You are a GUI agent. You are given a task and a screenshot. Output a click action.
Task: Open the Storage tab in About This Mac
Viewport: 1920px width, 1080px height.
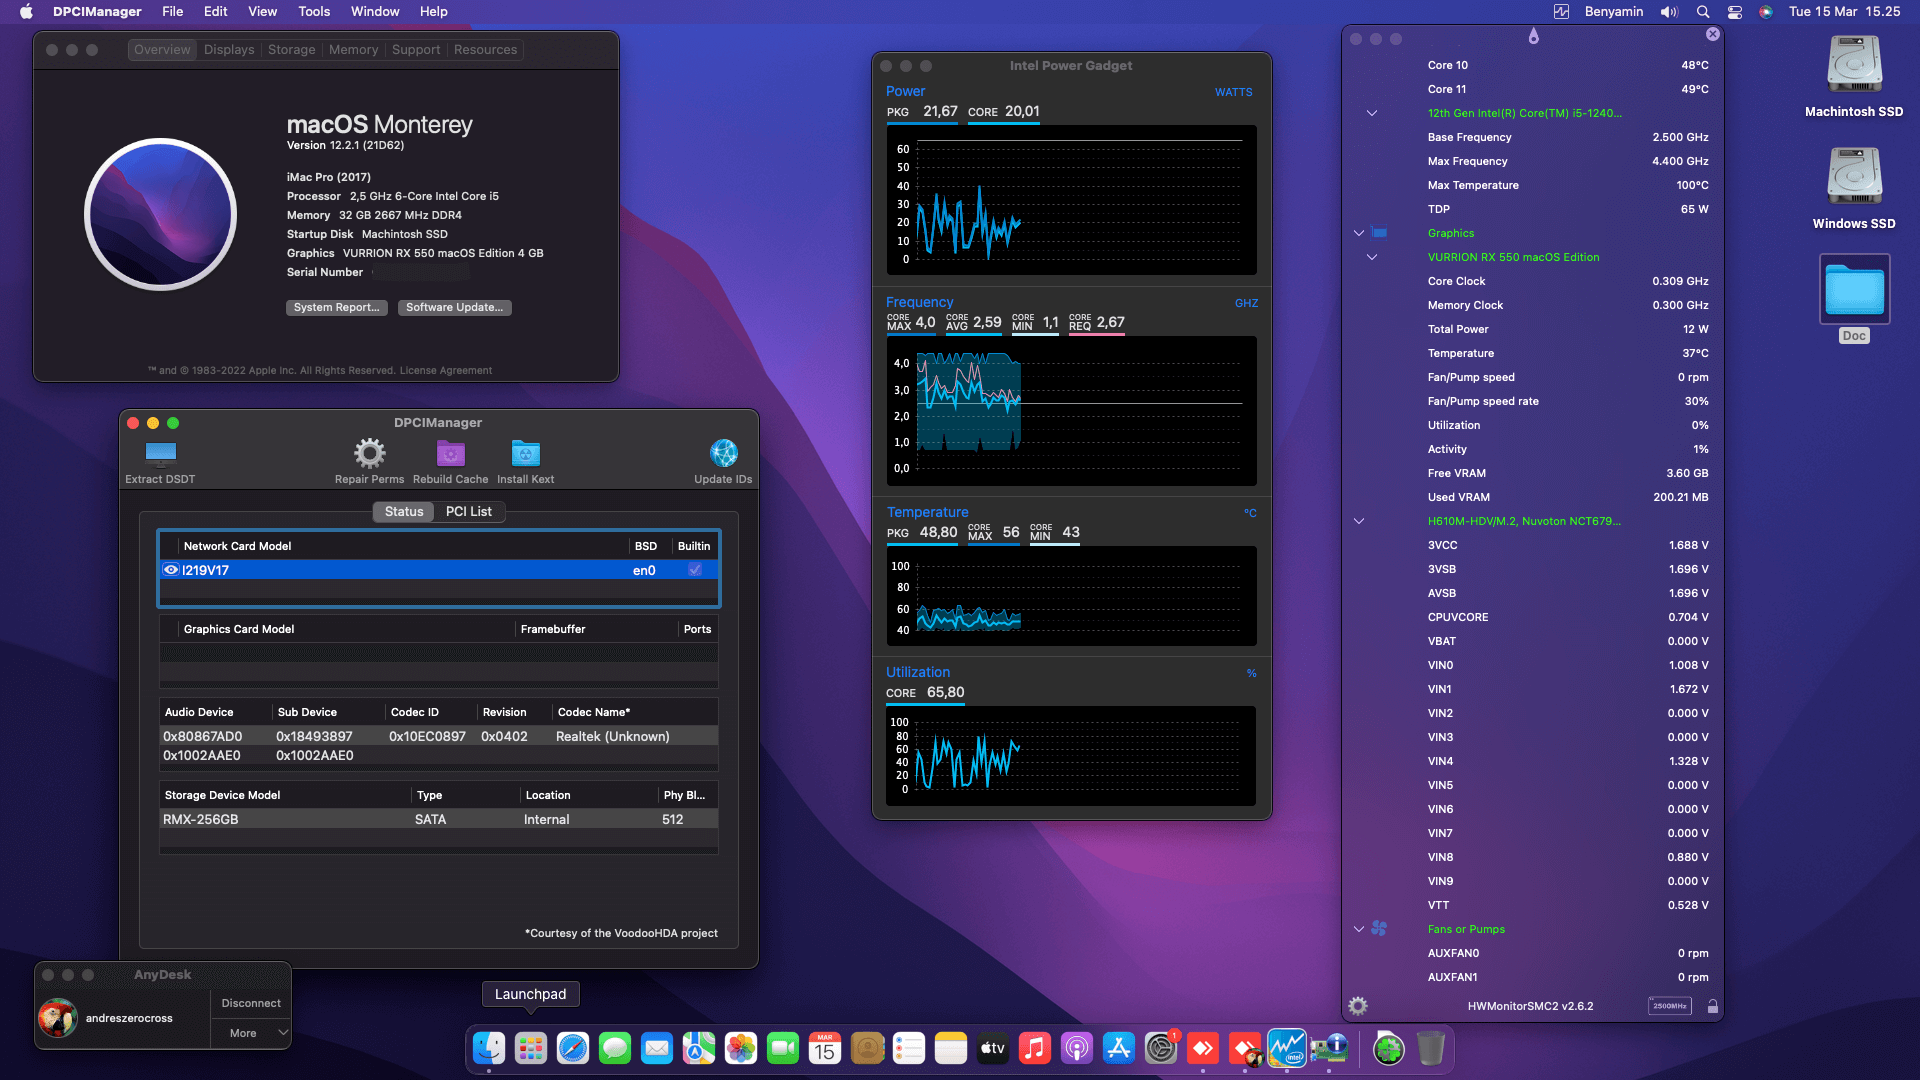(291, 50)
